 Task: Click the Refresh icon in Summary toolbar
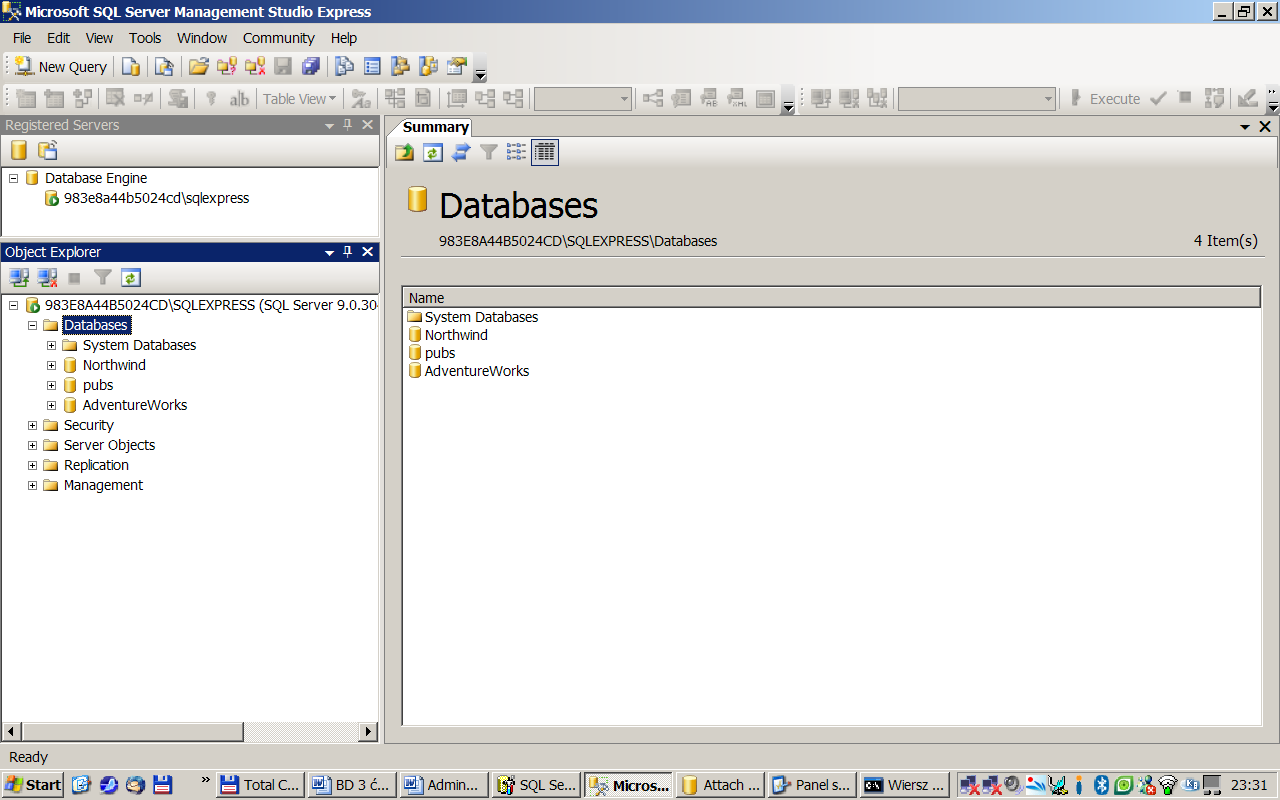[x=432, y=152]
